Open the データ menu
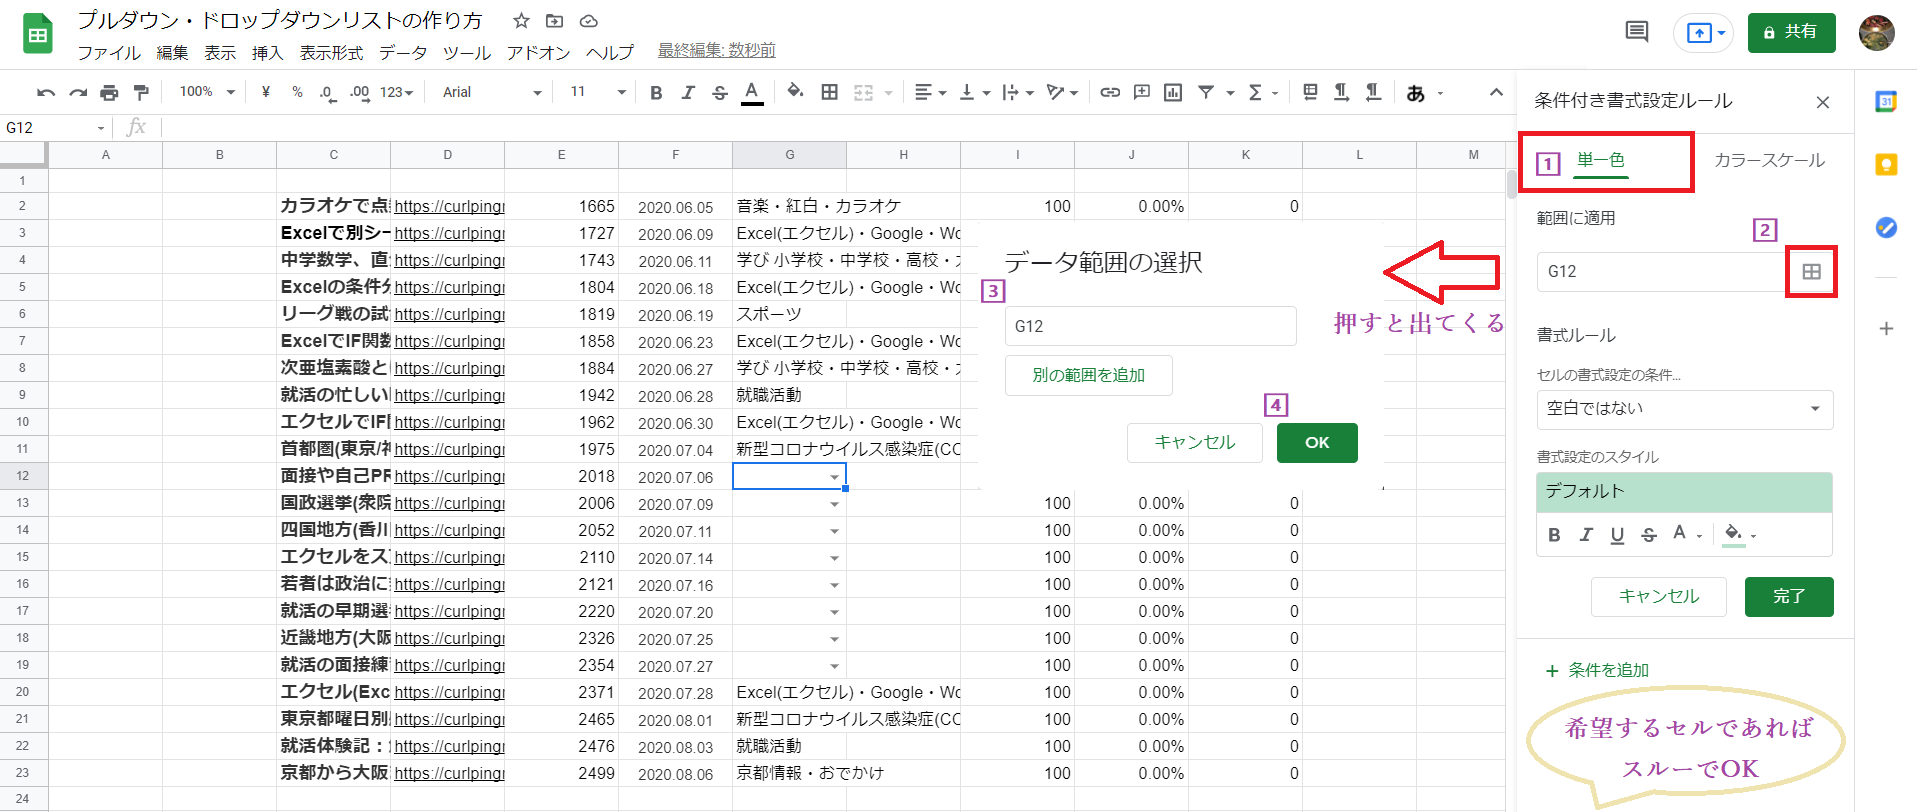Screen dimensions: 1920x812 pyautogui.click(x=402, y=52)
